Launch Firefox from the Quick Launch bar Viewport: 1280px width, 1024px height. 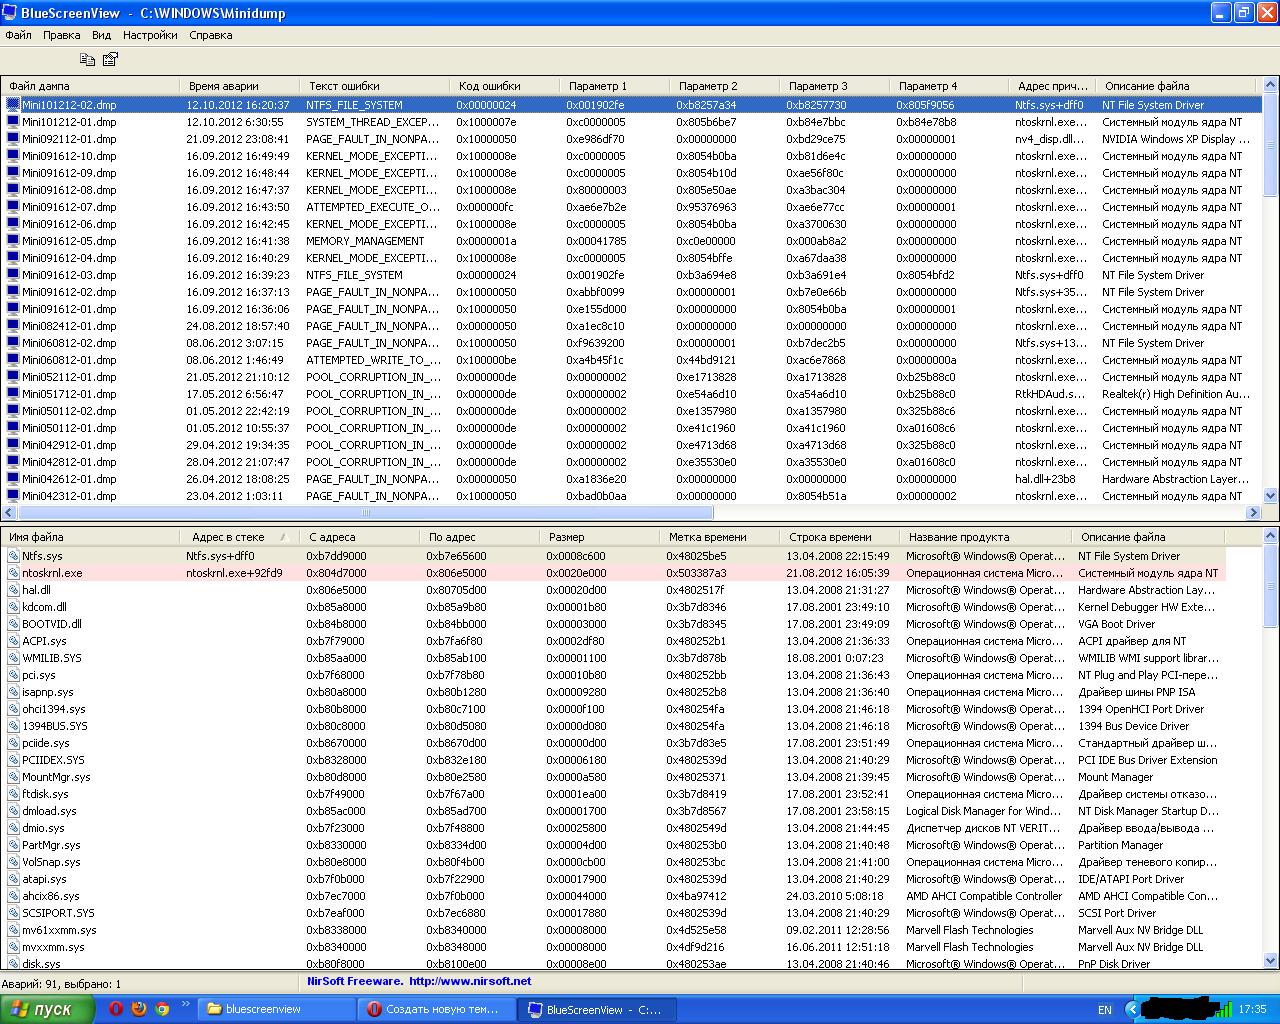(x=139, y=1009)
